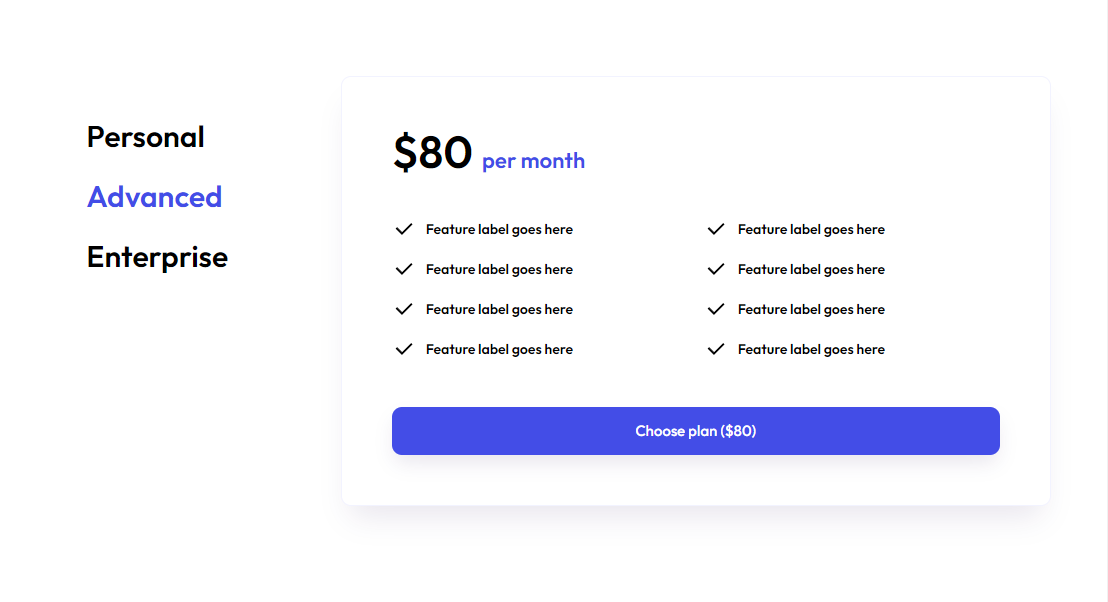The image size is (1108, 602).
Task: Select the Advanced plan tab
Action: [154, 197]
